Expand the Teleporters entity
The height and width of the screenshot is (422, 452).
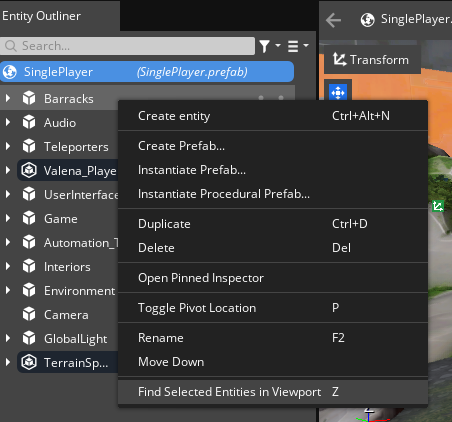8,146
